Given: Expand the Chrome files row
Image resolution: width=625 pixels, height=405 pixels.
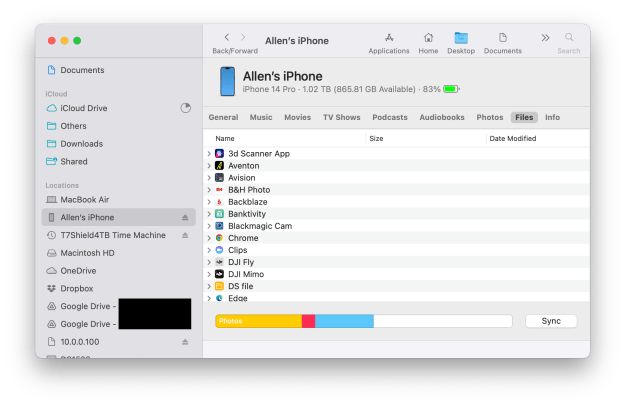Looking at the screenshot, I should coord(209,238).
